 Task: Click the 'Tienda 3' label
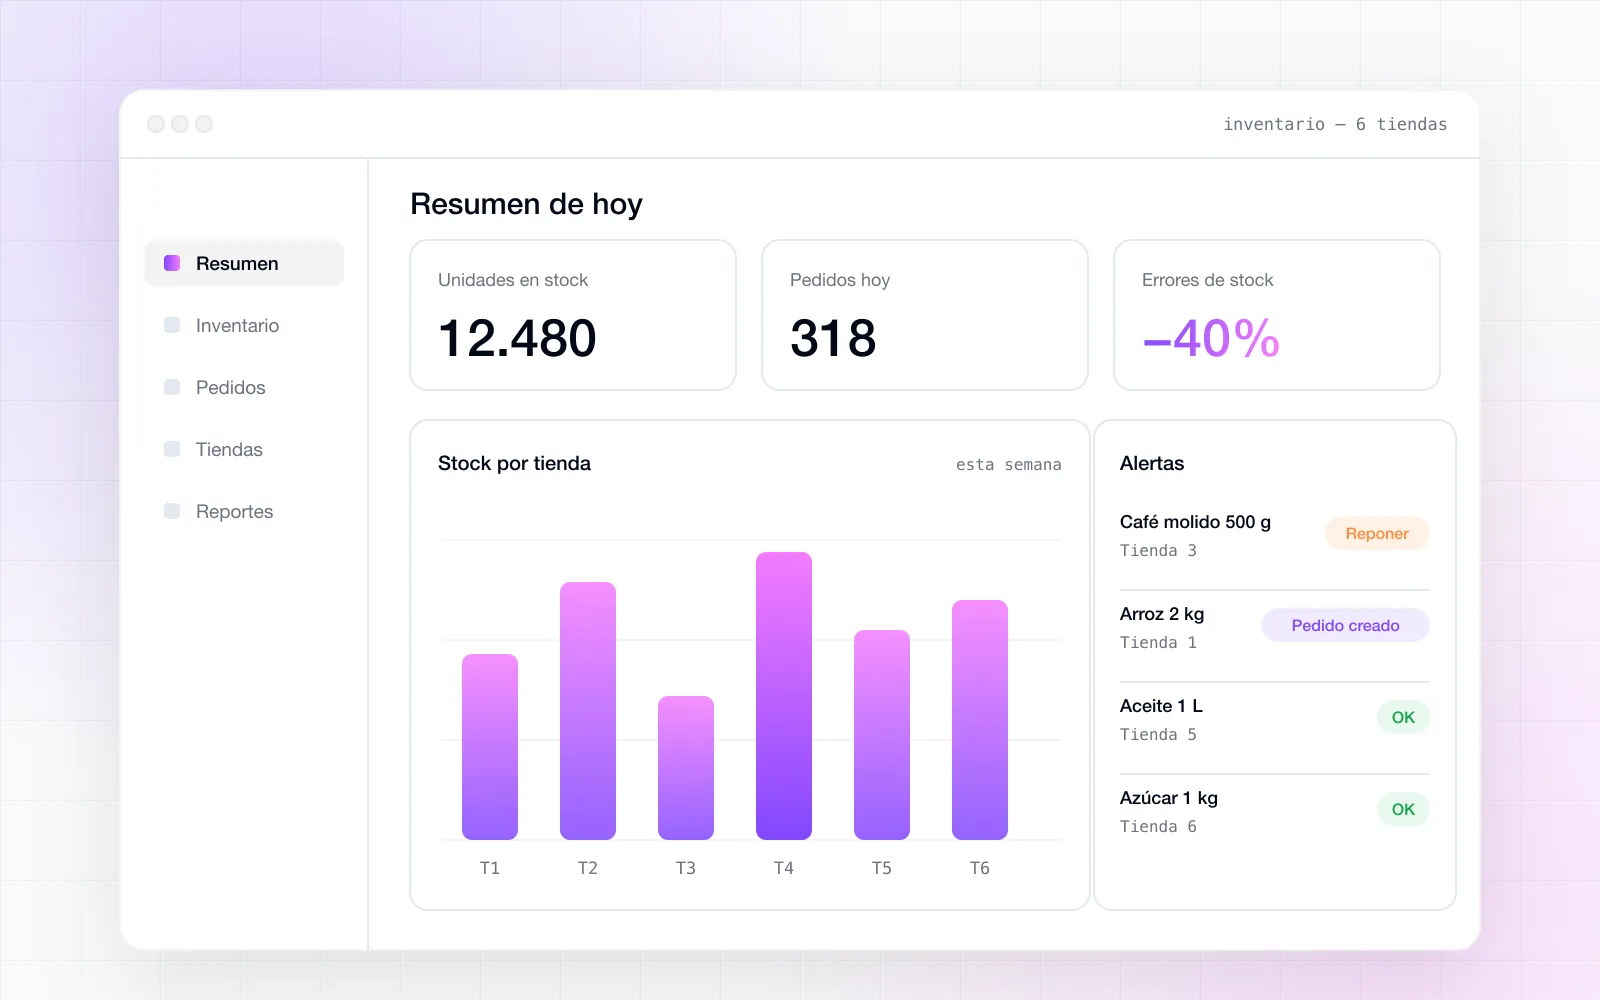[x=1158, y=551]
